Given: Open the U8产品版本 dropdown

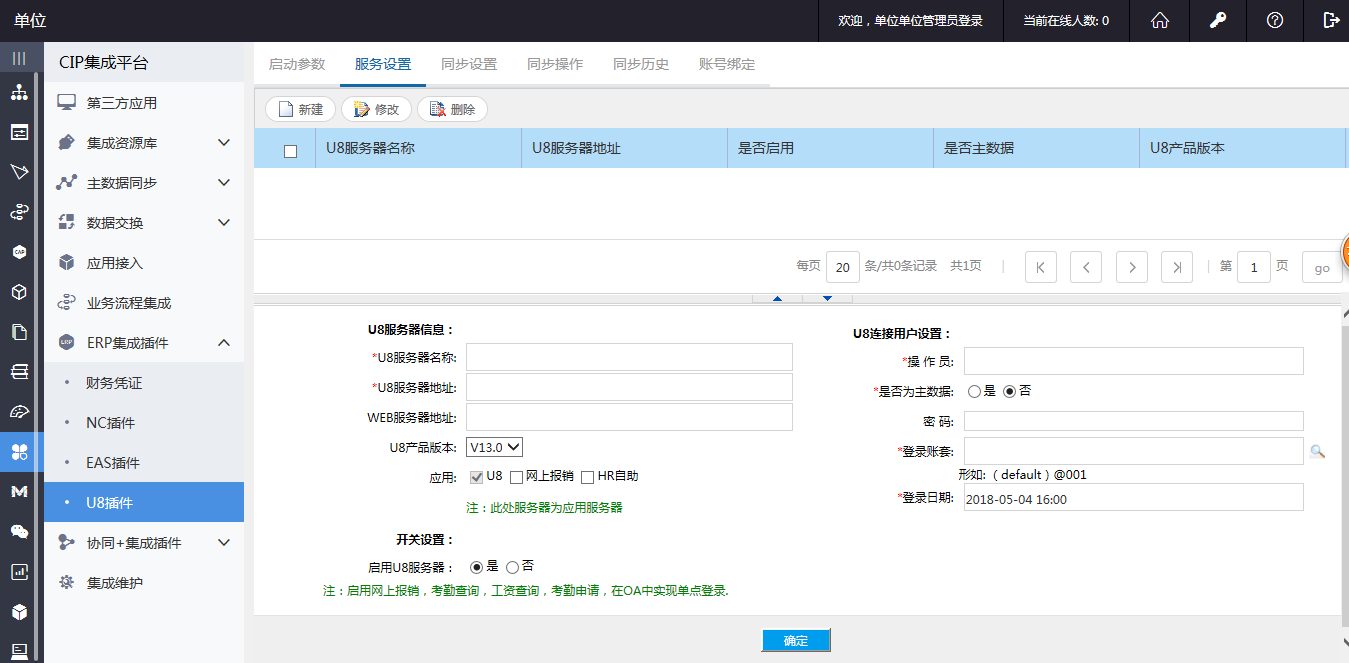Looking at the screenshot, I should click(x=495, y=447).
